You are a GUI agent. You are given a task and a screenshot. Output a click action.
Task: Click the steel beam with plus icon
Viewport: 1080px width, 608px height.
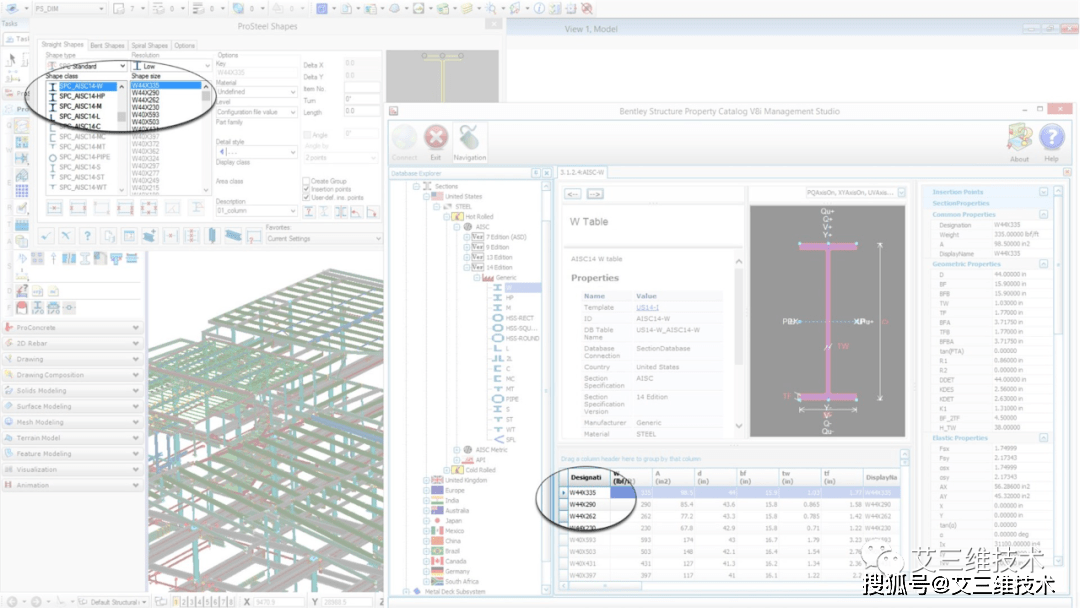pyautogui.click(x=149, y=236)
